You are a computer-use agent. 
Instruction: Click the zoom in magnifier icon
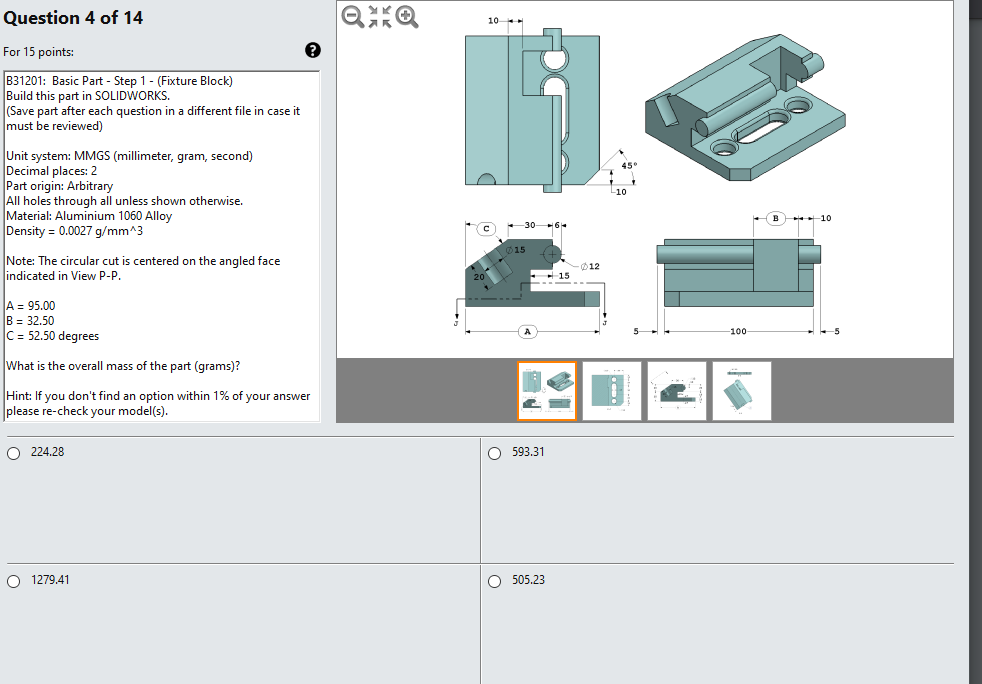point(407,17)
